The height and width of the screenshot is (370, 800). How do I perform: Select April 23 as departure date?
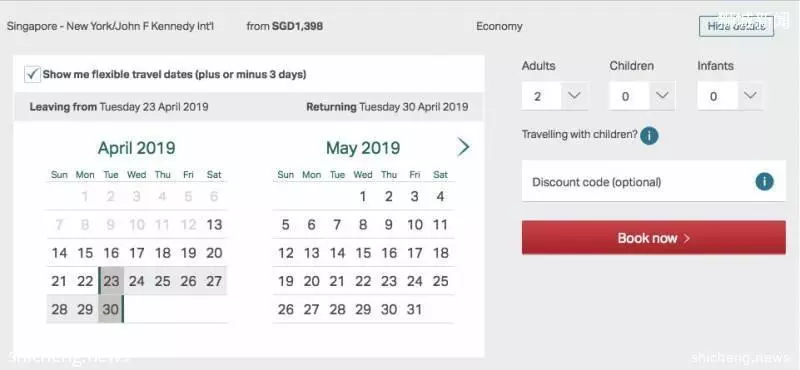pos(111,281)
